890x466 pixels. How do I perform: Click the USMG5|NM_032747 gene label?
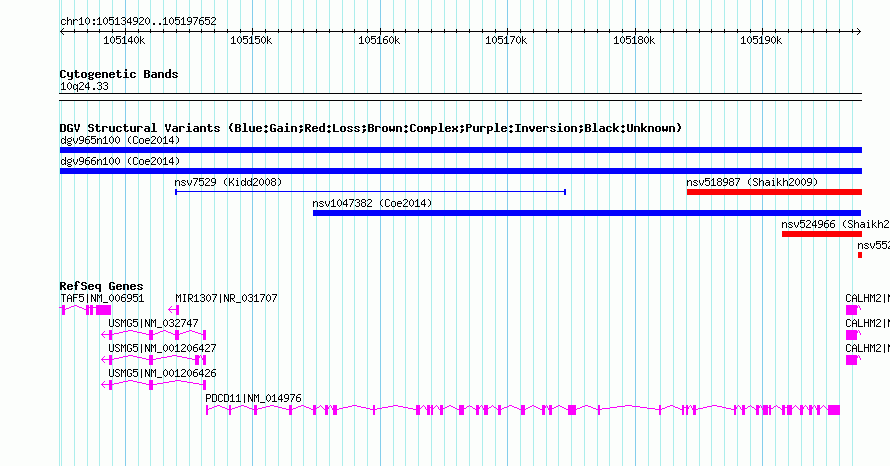[x=153, y=323]
